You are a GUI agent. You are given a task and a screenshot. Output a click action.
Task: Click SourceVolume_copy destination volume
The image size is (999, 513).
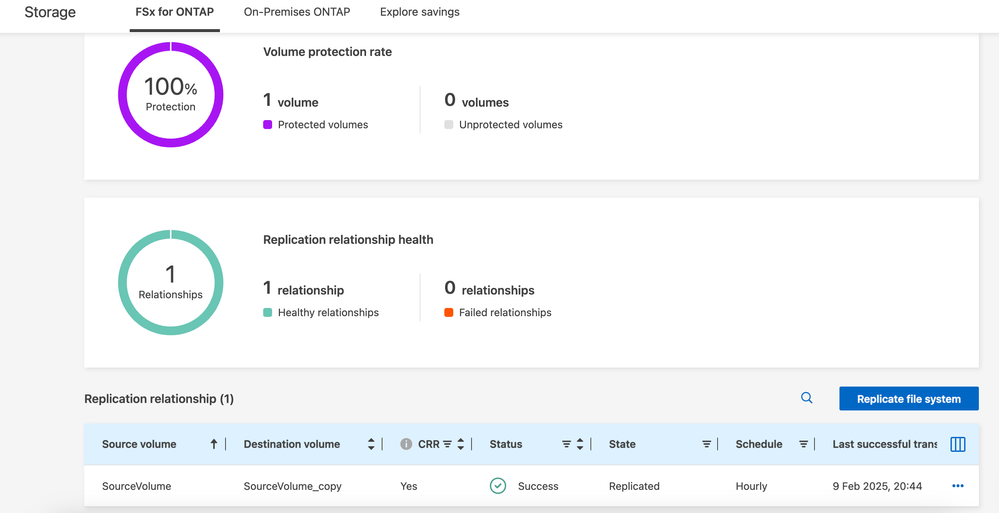coord(292,486)
